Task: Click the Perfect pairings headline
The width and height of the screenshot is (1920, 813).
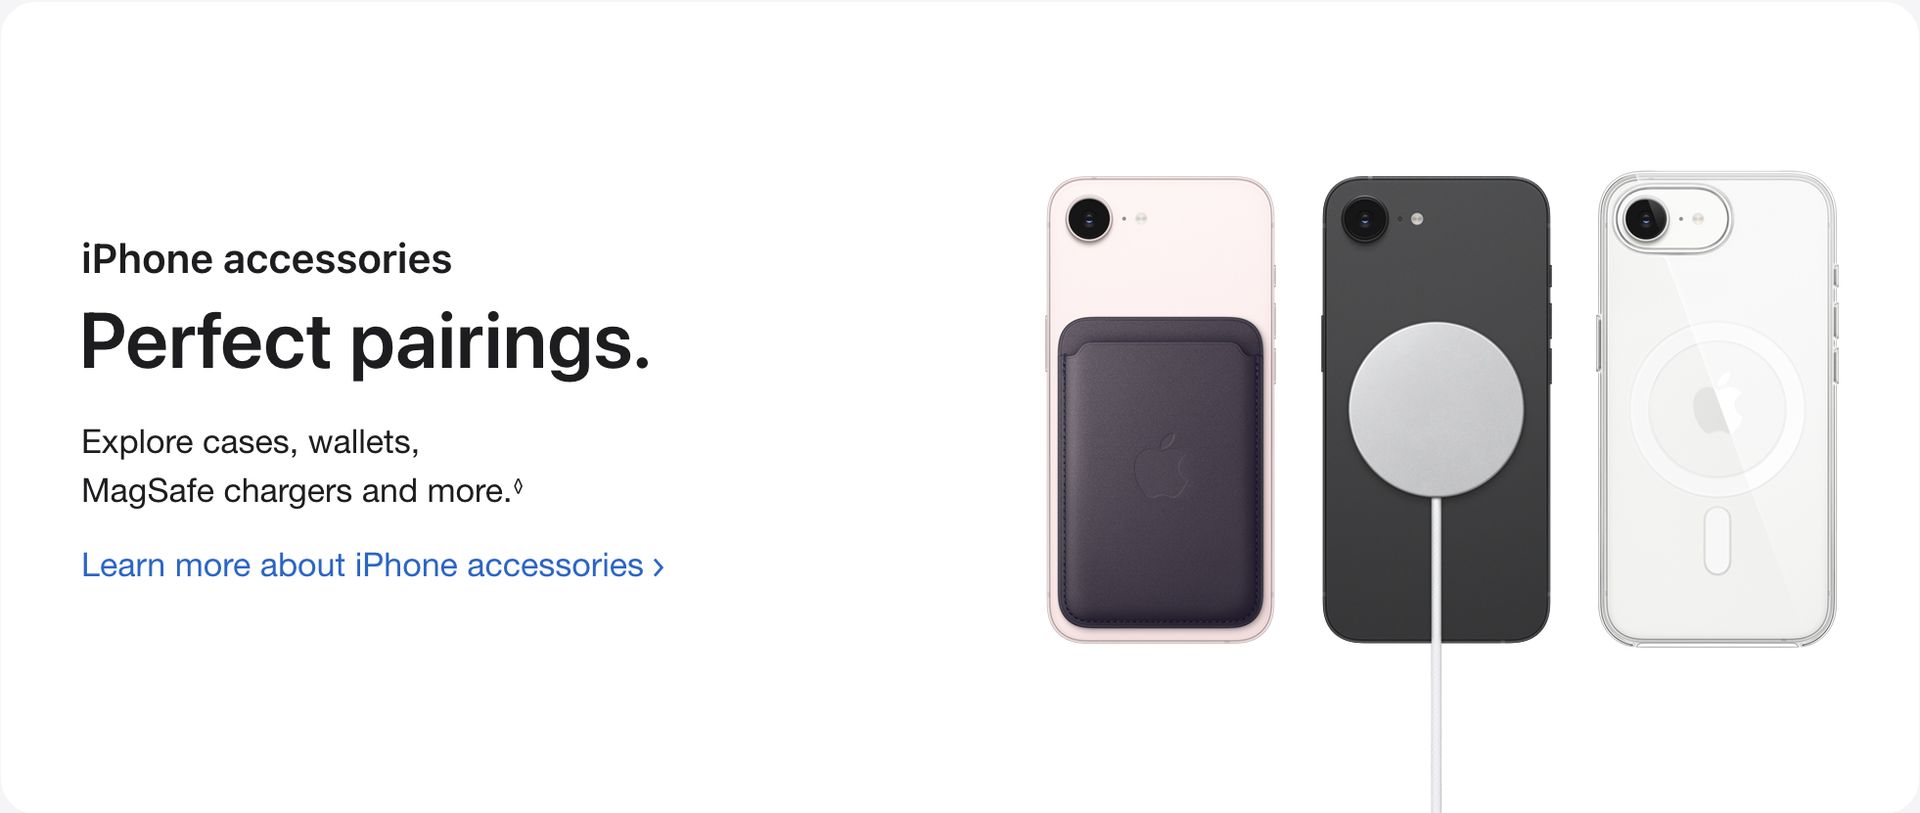Action: (x=366, y=342)
